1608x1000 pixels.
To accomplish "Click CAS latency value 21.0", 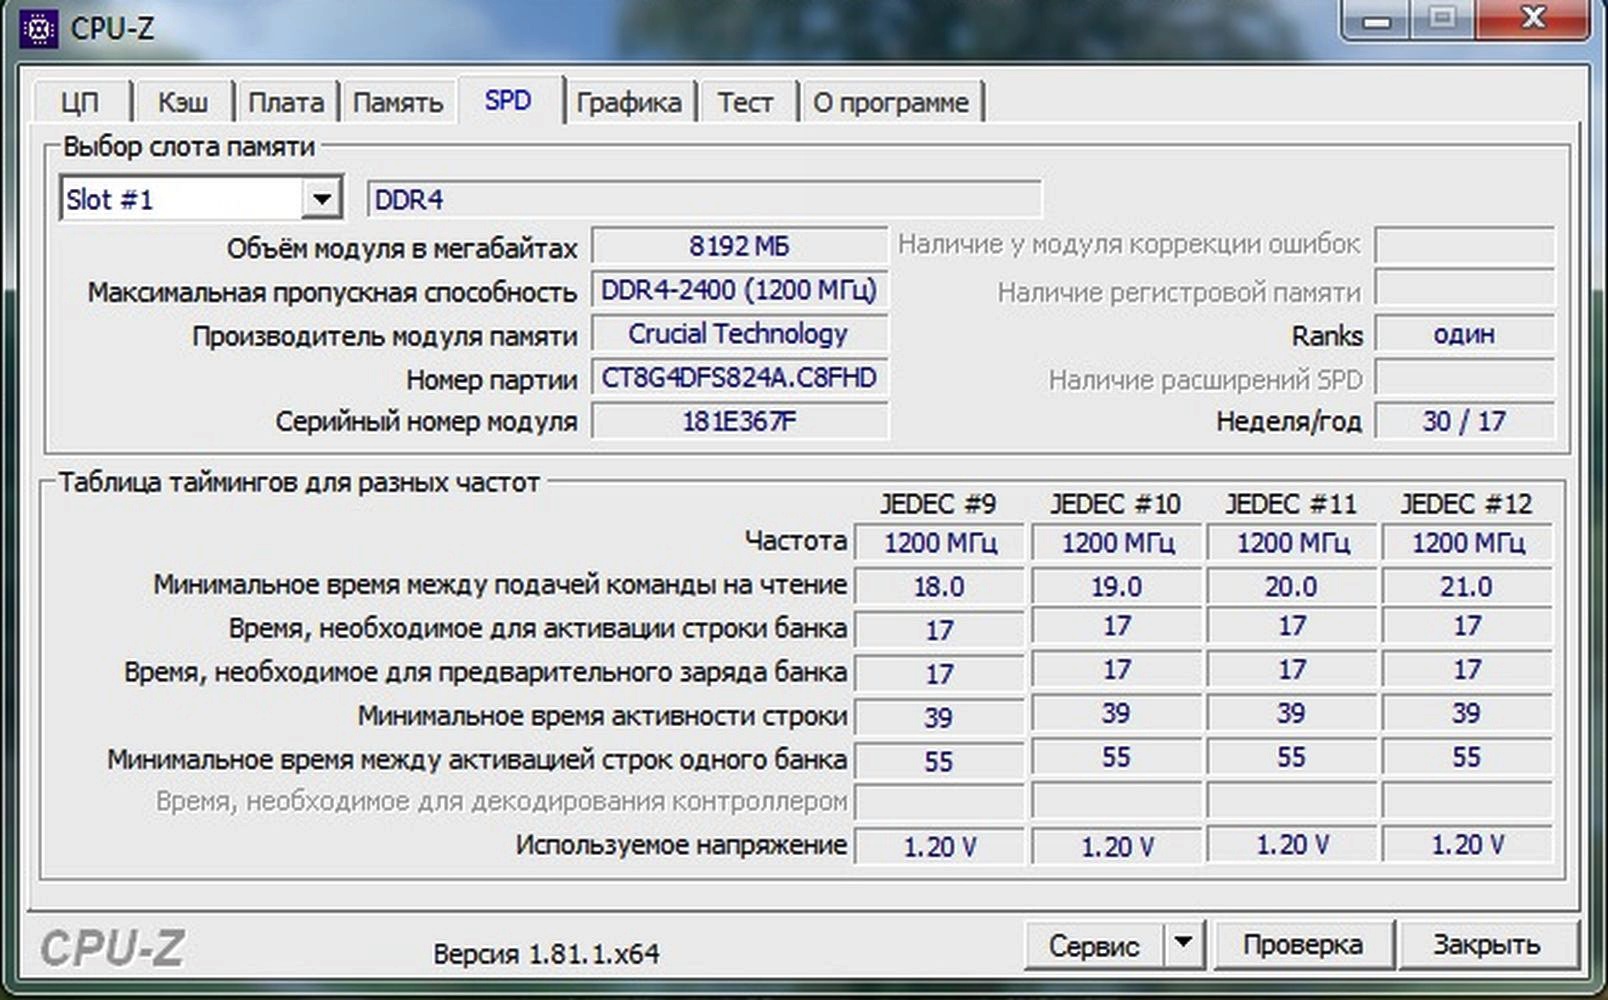I will [1467, 587].
